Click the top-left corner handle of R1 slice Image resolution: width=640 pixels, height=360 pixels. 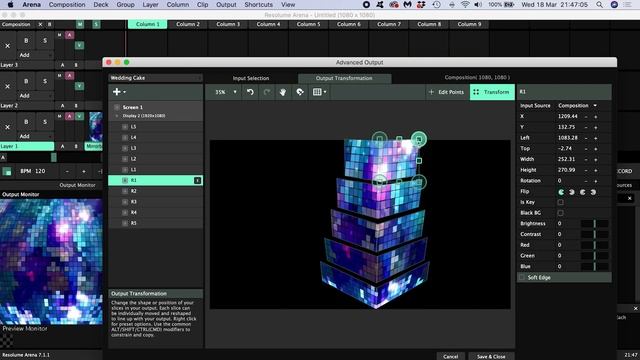coord(380,139)
